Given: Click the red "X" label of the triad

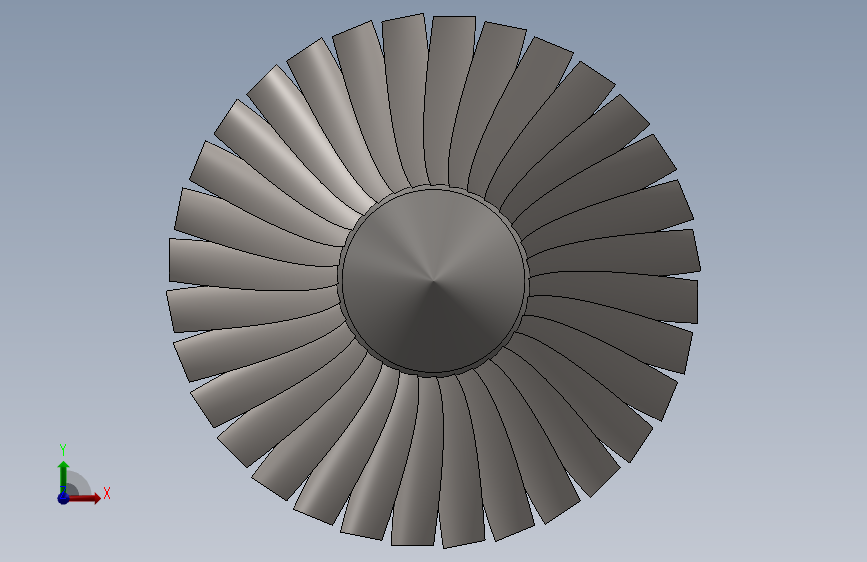Looking at the screenshot, I should coord(107,493).
